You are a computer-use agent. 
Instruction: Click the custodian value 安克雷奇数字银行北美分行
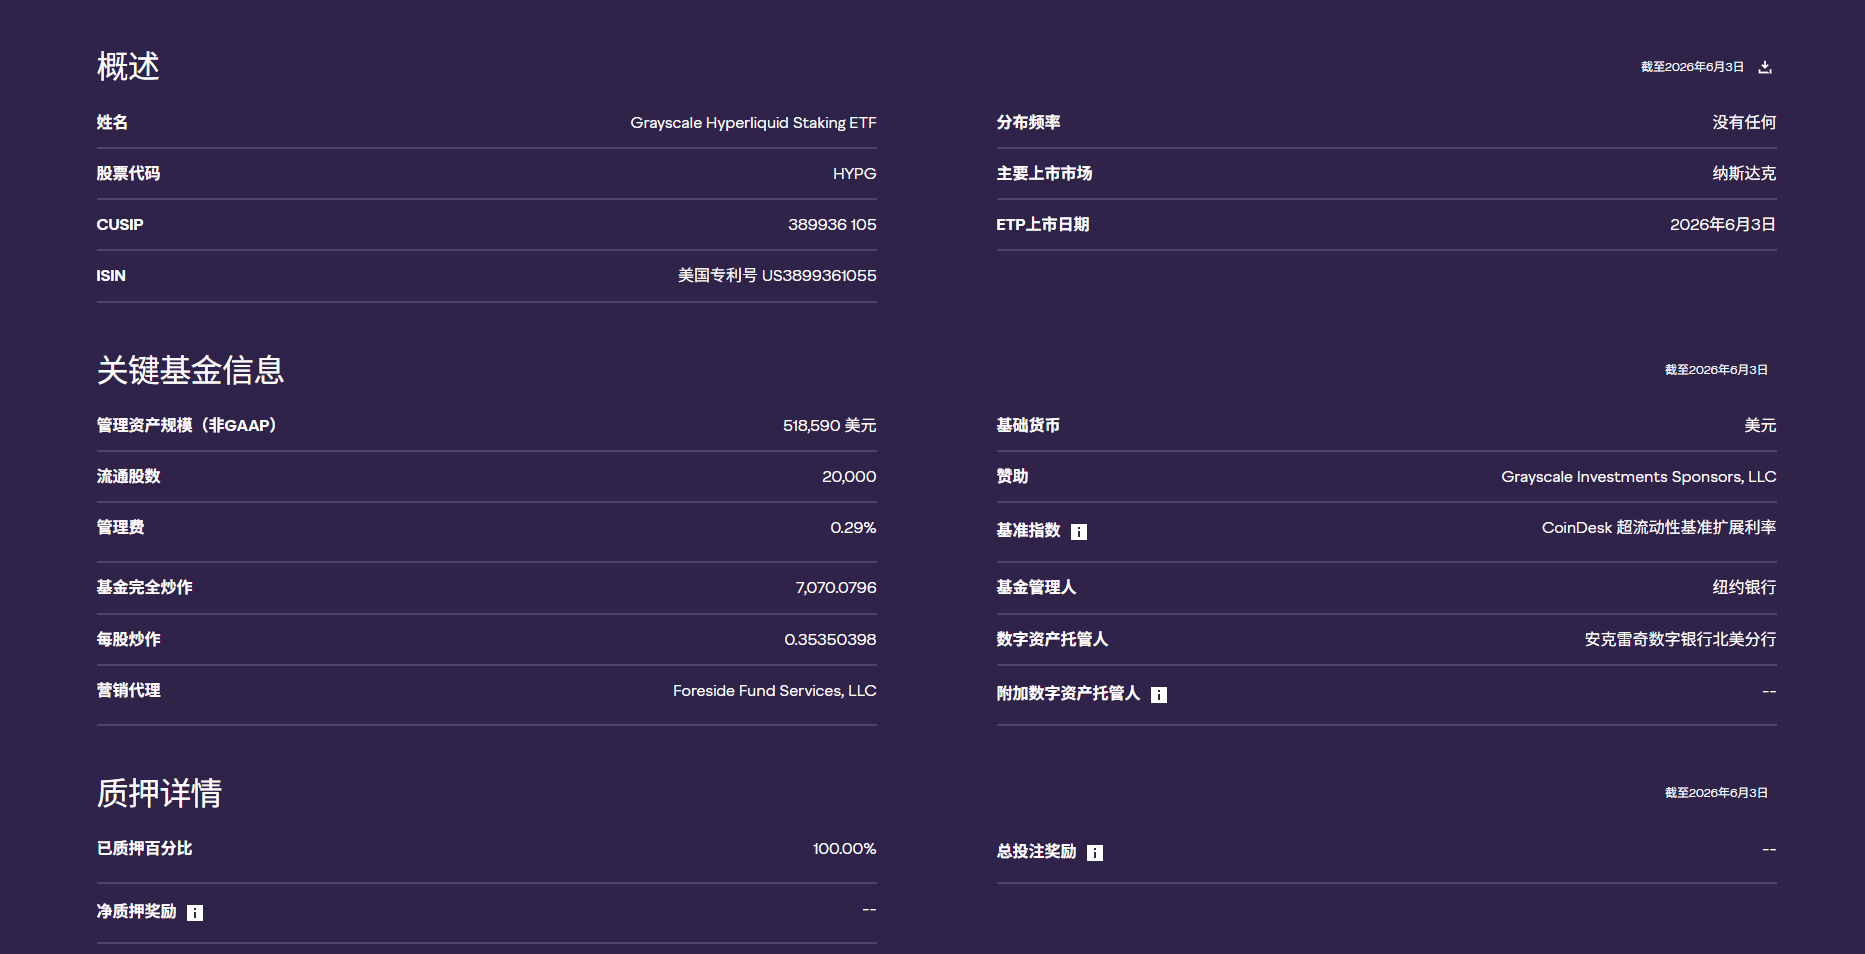point(1680,640)
